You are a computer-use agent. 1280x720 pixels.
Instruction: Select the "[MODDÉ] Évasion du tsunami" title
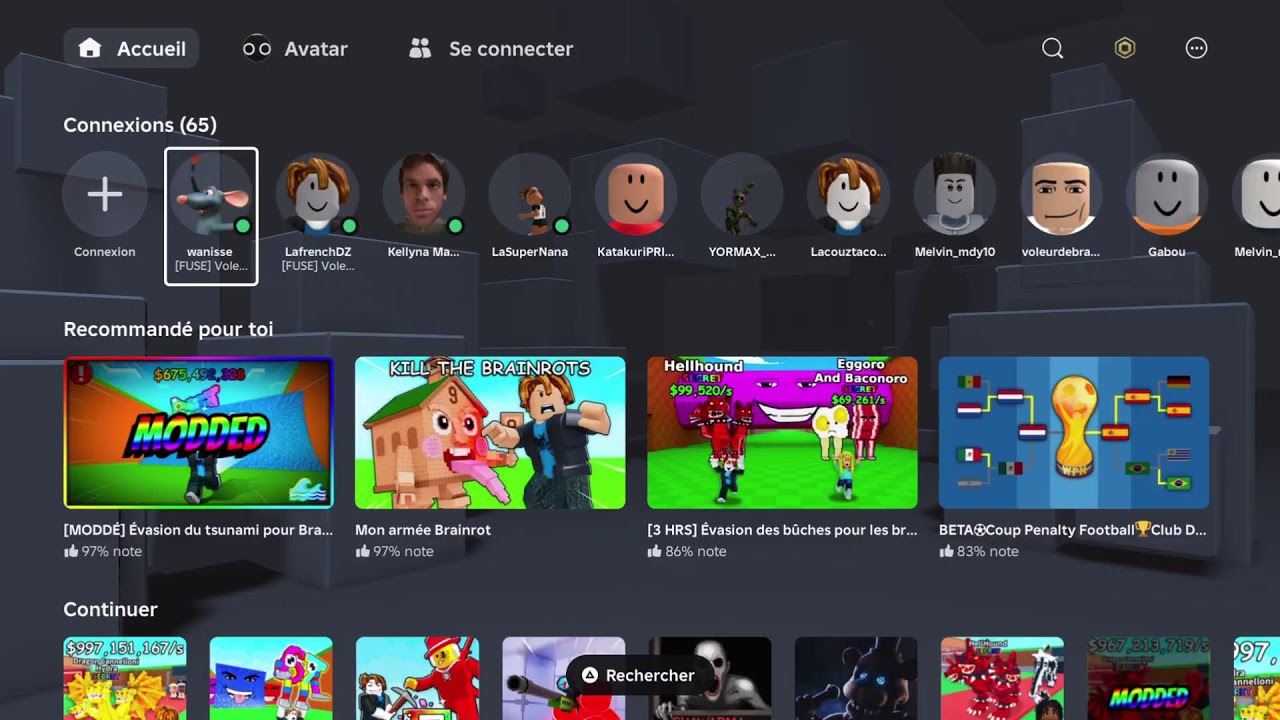point(198,530)
